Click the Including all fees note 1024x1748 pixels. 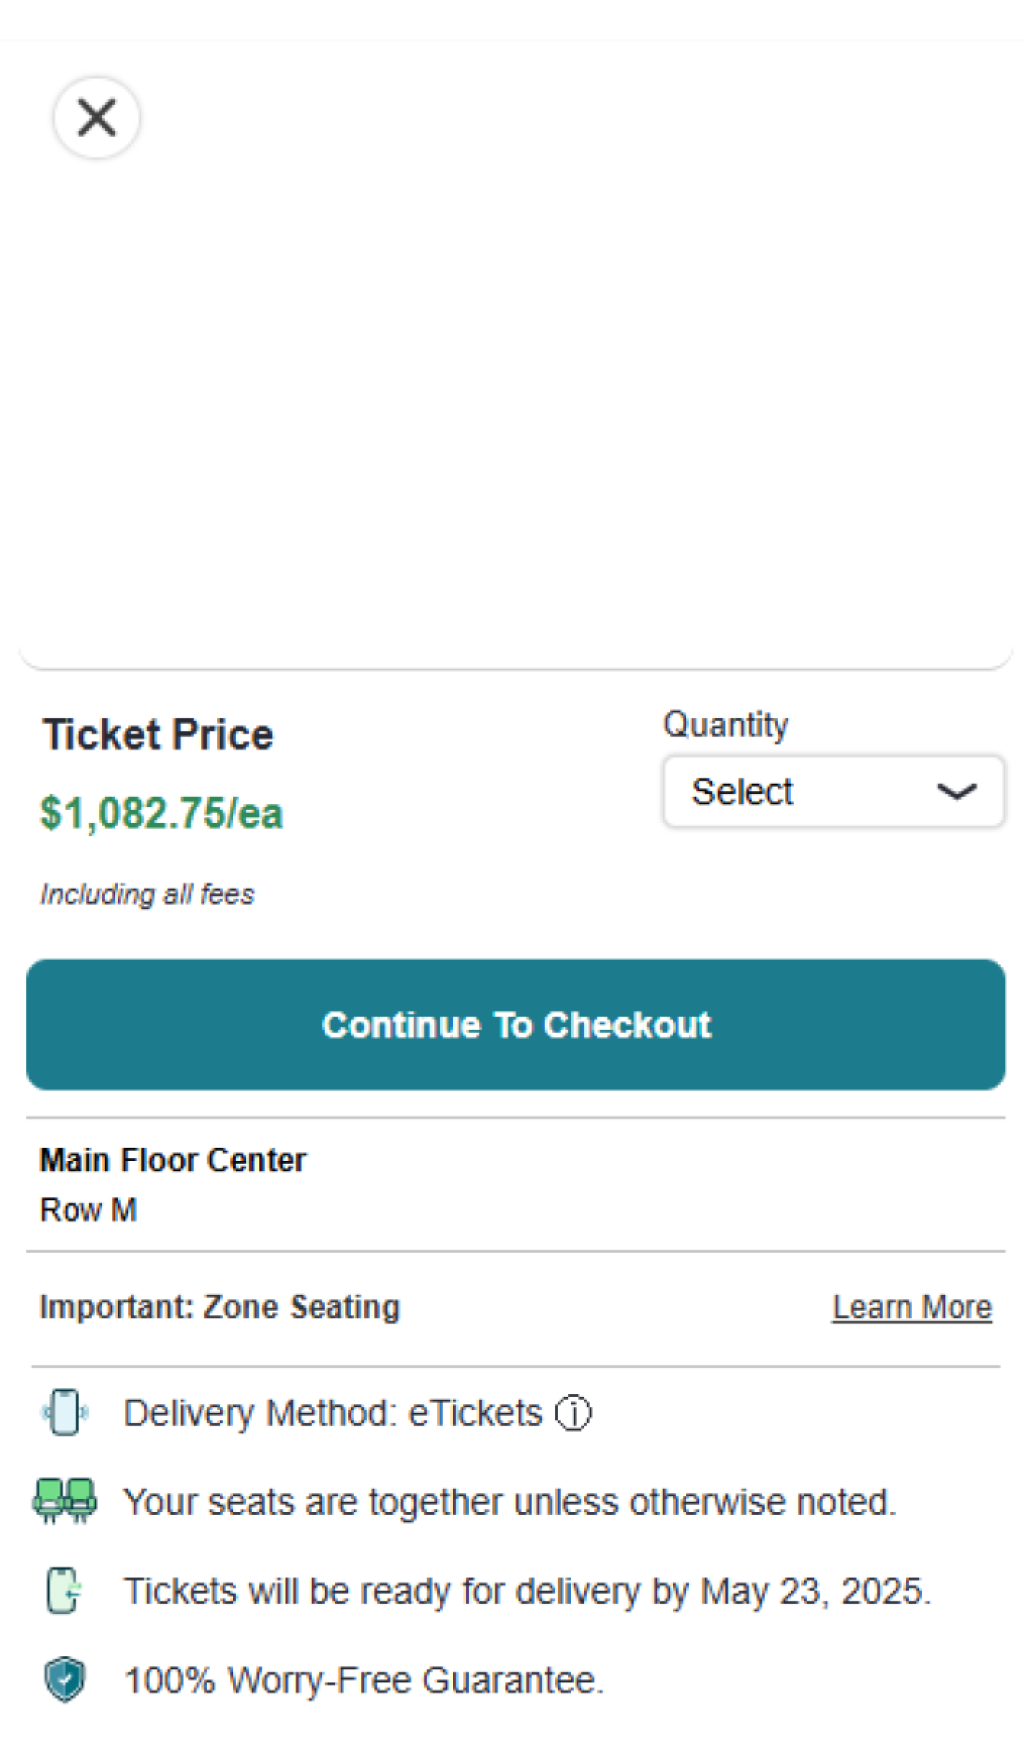click(x=147, y=894)
